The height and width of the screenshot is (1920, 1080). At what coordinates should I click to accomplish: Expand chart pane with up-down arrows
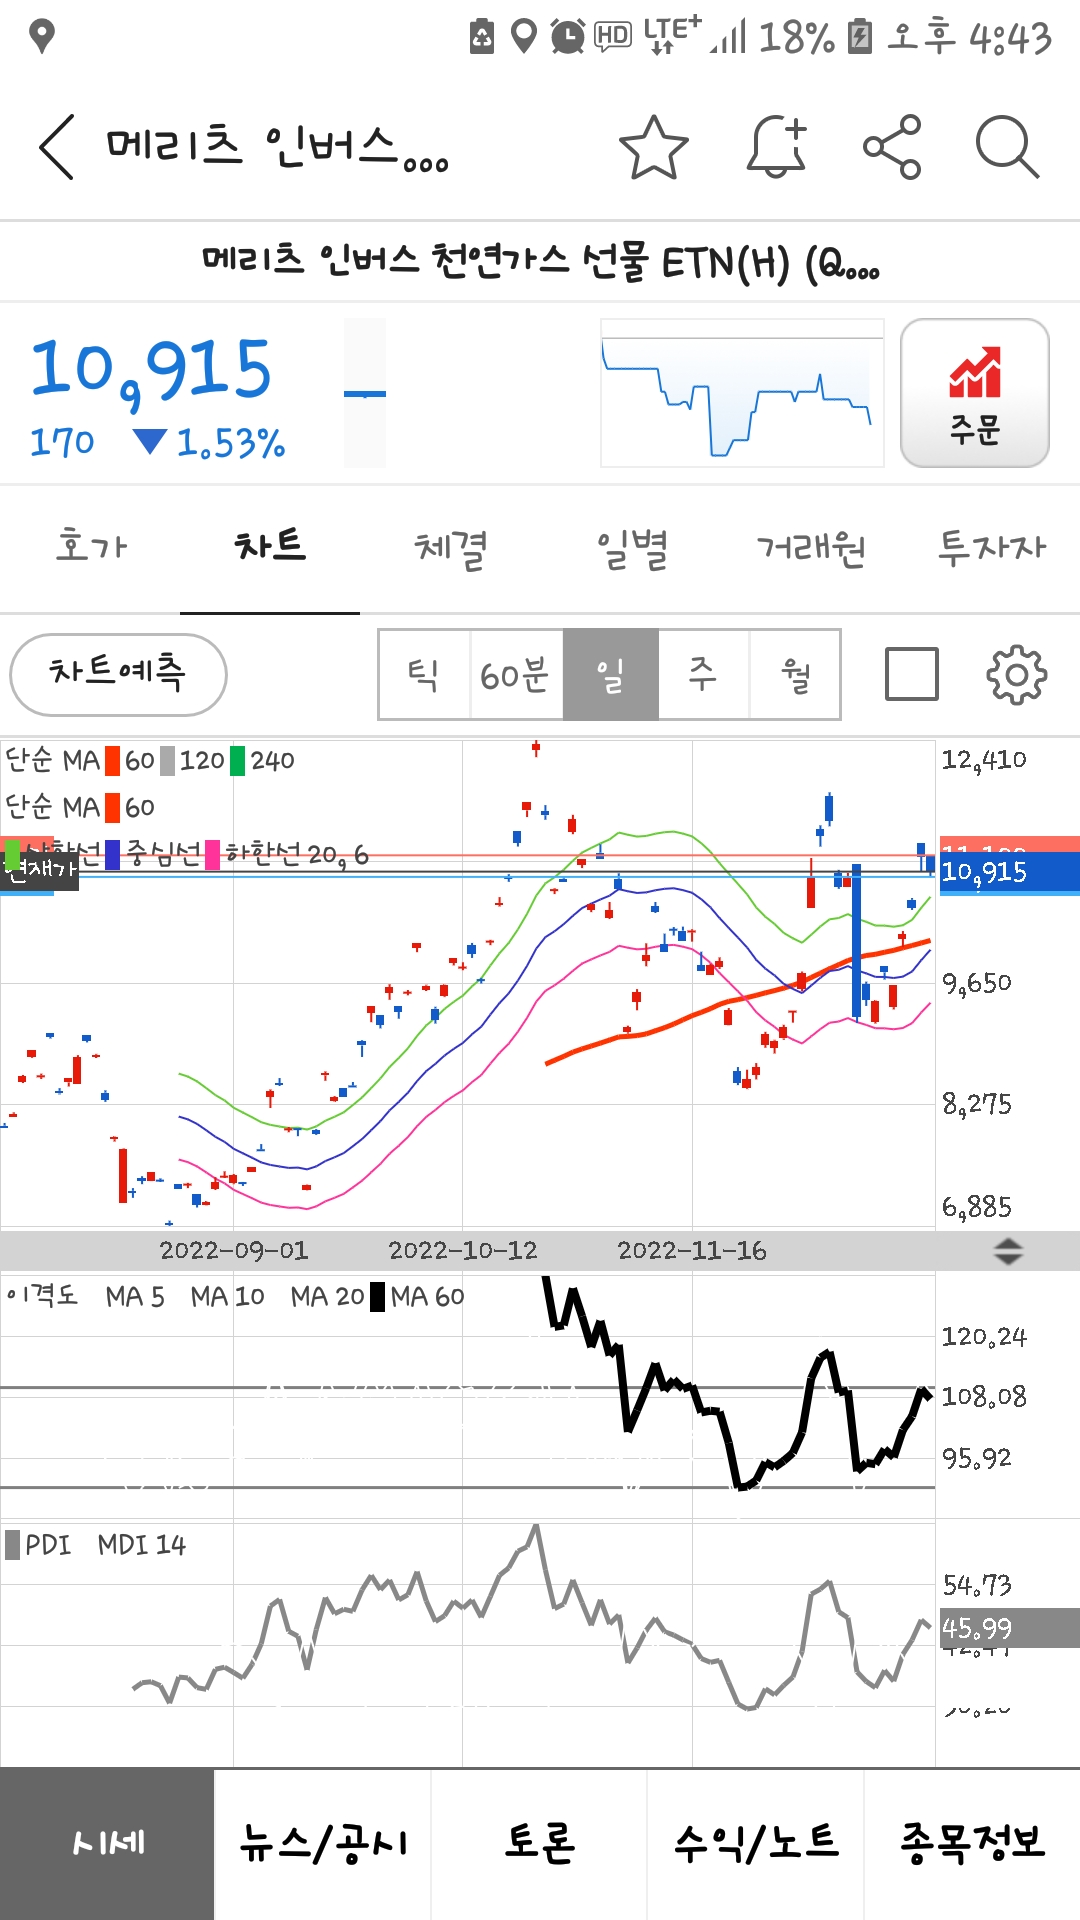(x=1008, y=1251)
